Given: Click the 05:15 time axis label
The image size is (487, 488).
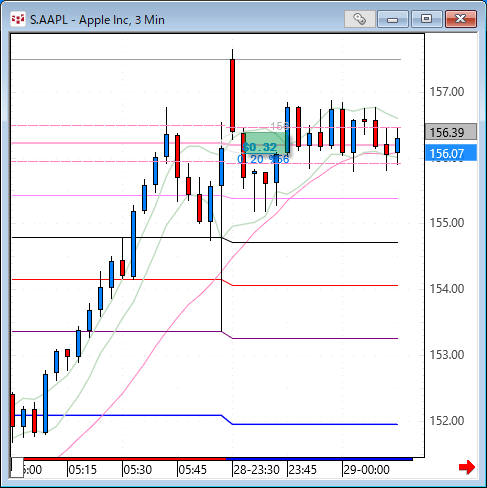Looking at the screenshot, I should tap(83, 470).
